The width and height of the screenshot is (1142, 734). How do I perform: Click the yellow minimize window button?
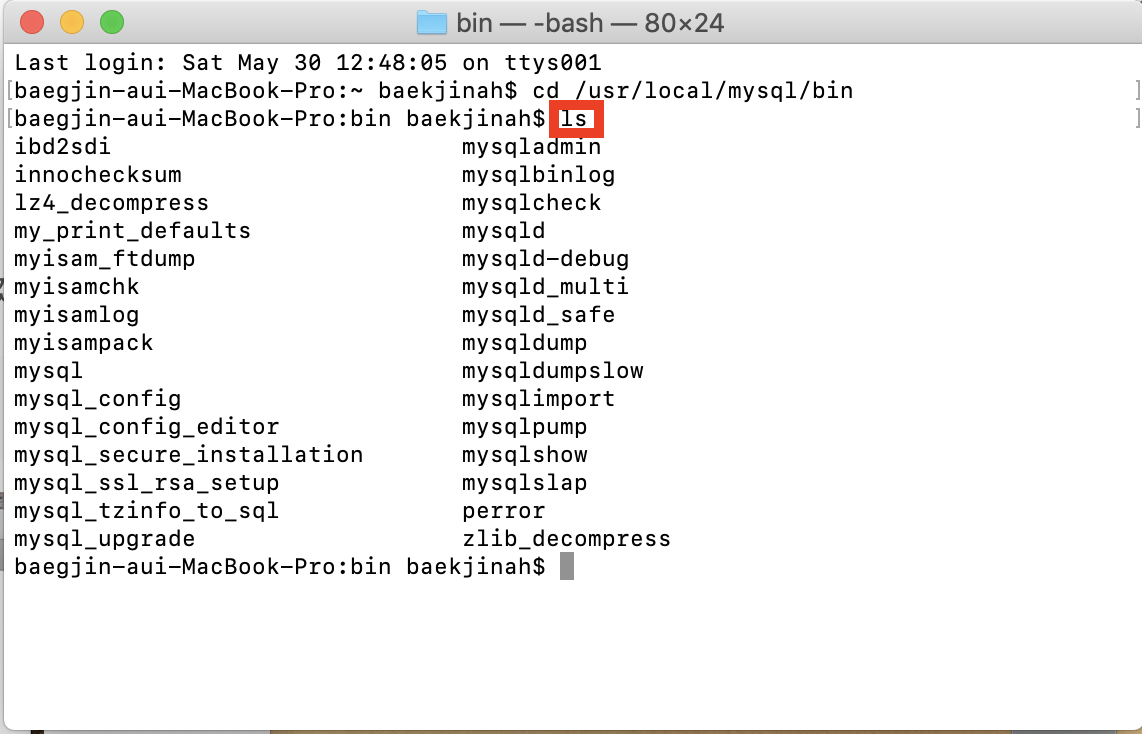click(72, 23)
